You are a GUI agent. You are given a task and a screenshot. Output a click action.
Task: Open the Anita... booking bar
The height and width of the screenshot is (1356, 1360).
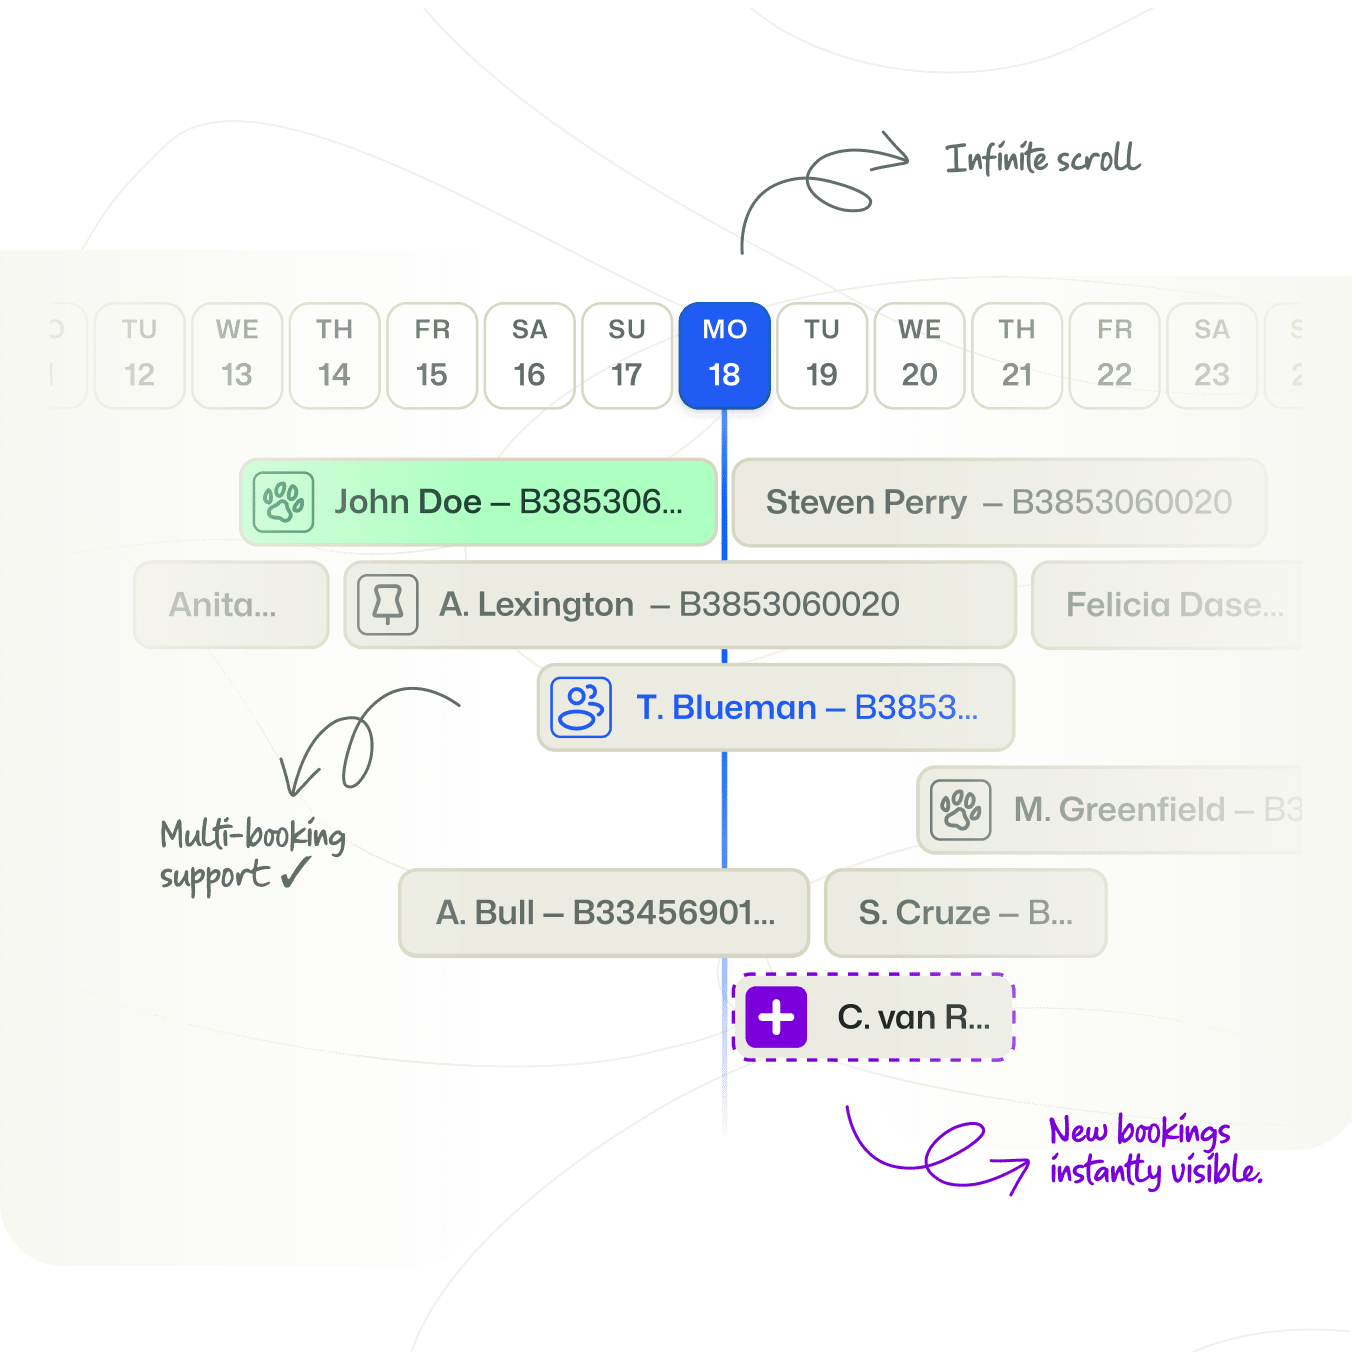(x=231, y=605)
